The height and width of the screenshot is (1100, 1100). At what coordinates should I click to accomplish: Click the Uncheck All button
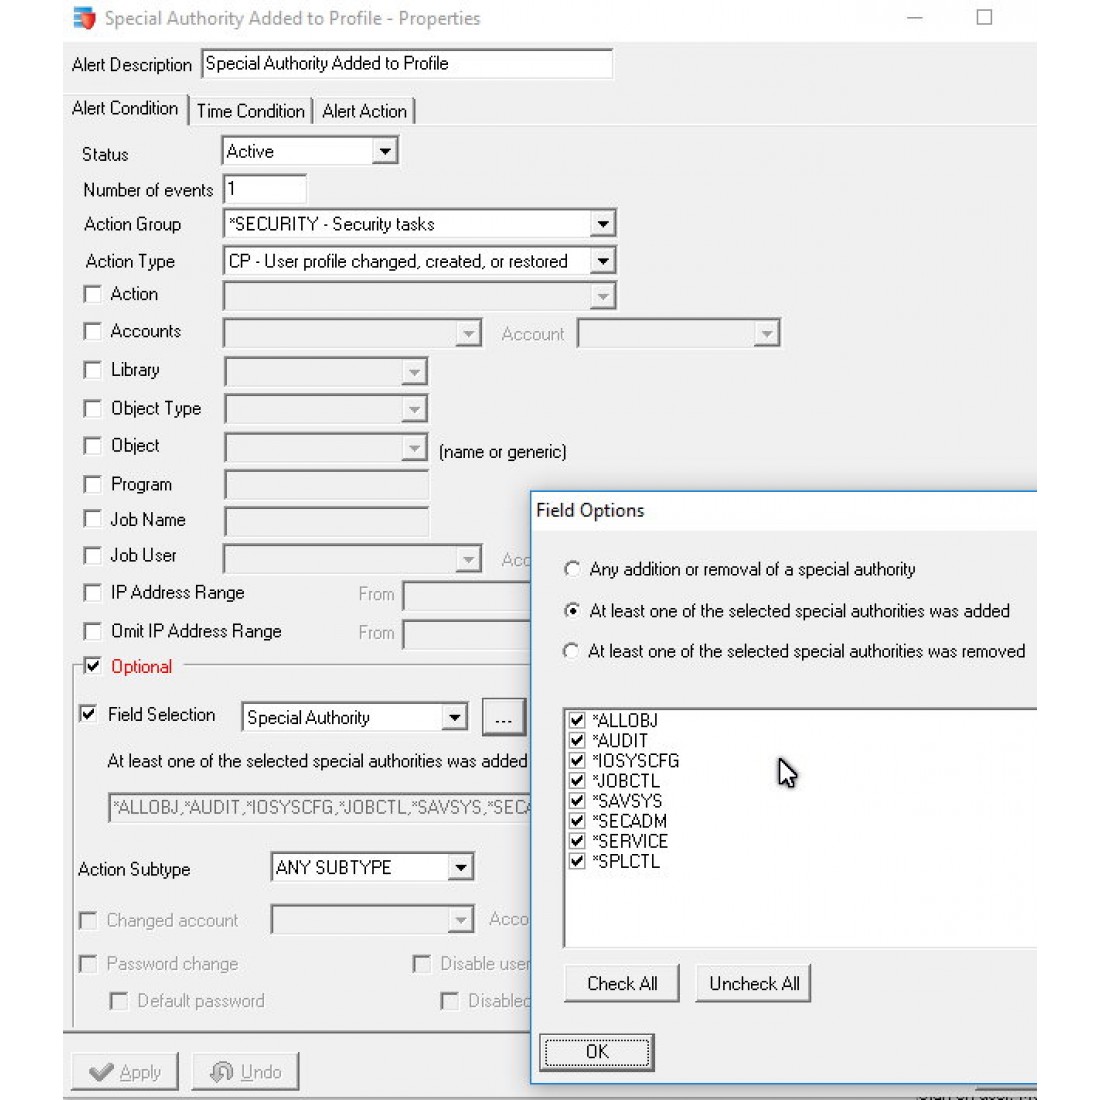point(752,983)
